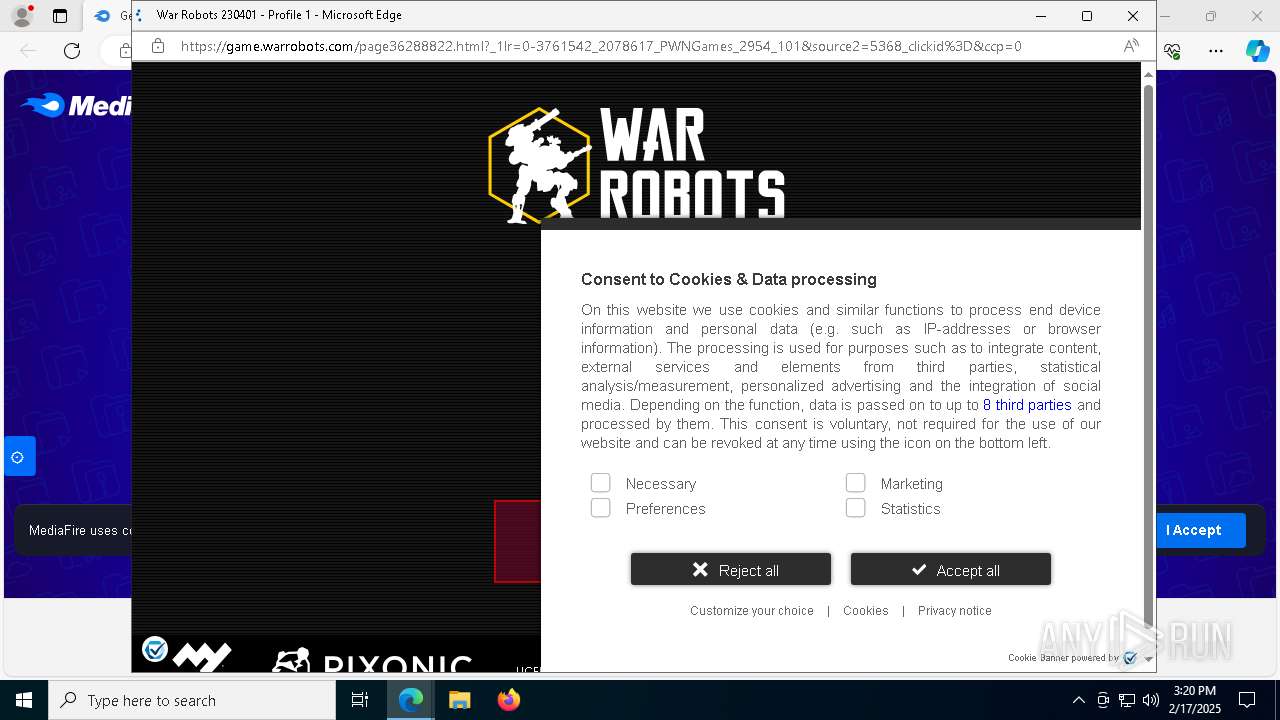Open the background Edge profile avatar
The height and width of the screenshot is (720, 1280).
tap(21, 16)
